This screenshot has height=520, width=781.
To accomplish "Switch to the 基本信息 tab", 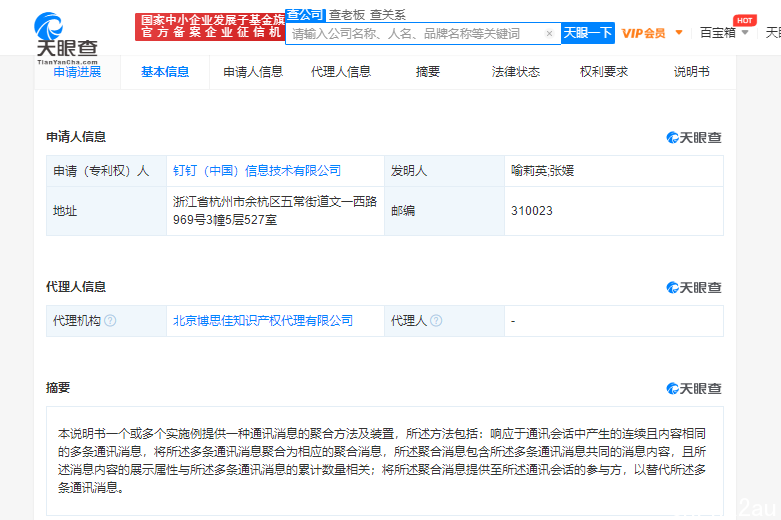I will [x=165, y=72].
